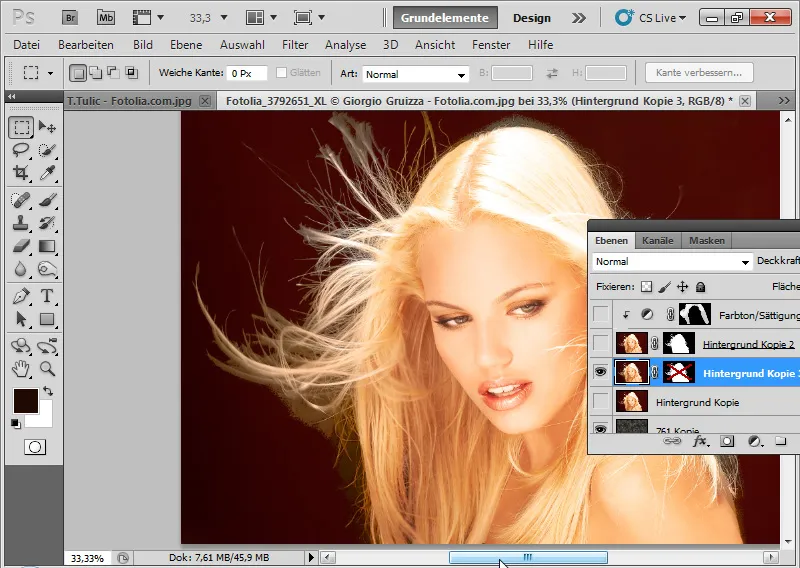
Task: Open the layer blend mode dropdown
Action: coord(672,262)
